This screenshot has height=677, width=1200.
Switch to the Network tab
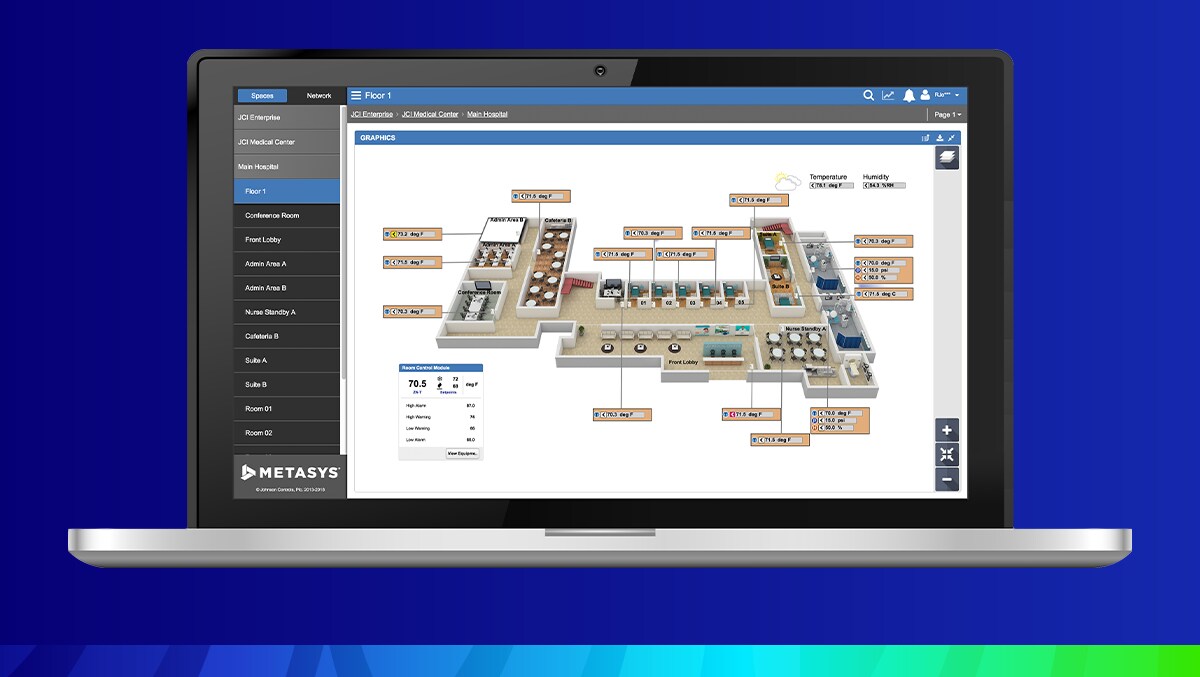[319, 96]
